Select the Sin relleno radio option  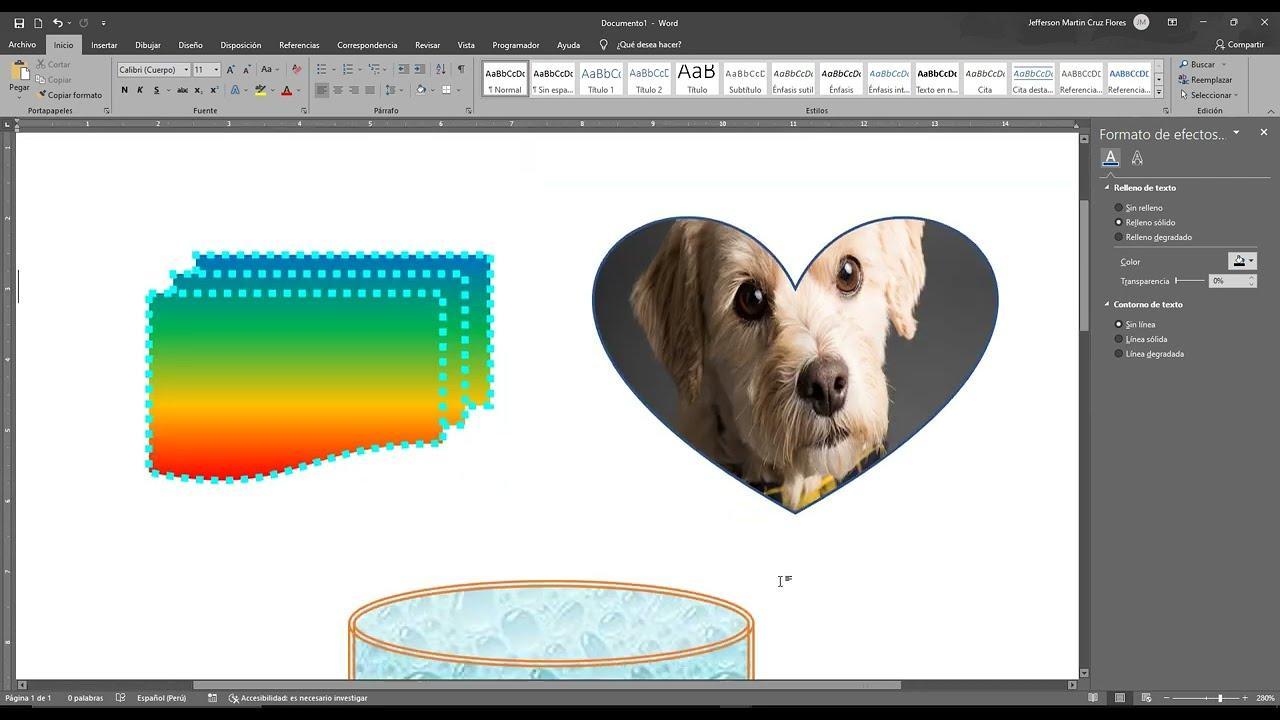click(1119, 208)
